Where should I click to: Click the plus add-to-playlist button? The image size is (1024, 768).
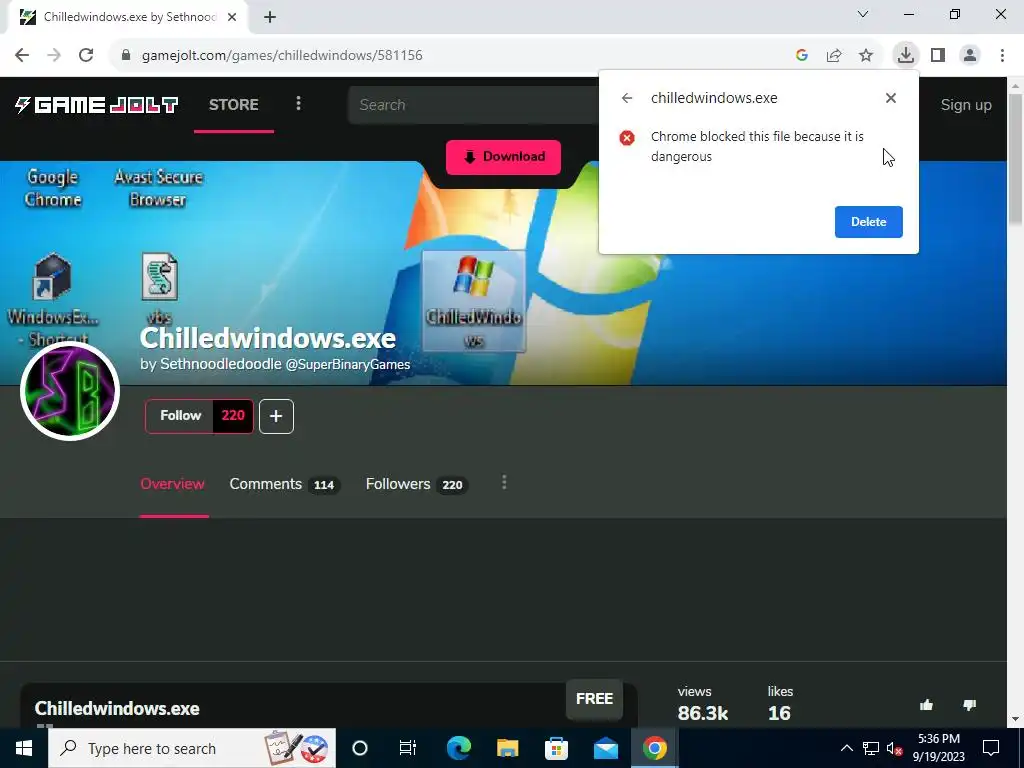coord(276,416)
